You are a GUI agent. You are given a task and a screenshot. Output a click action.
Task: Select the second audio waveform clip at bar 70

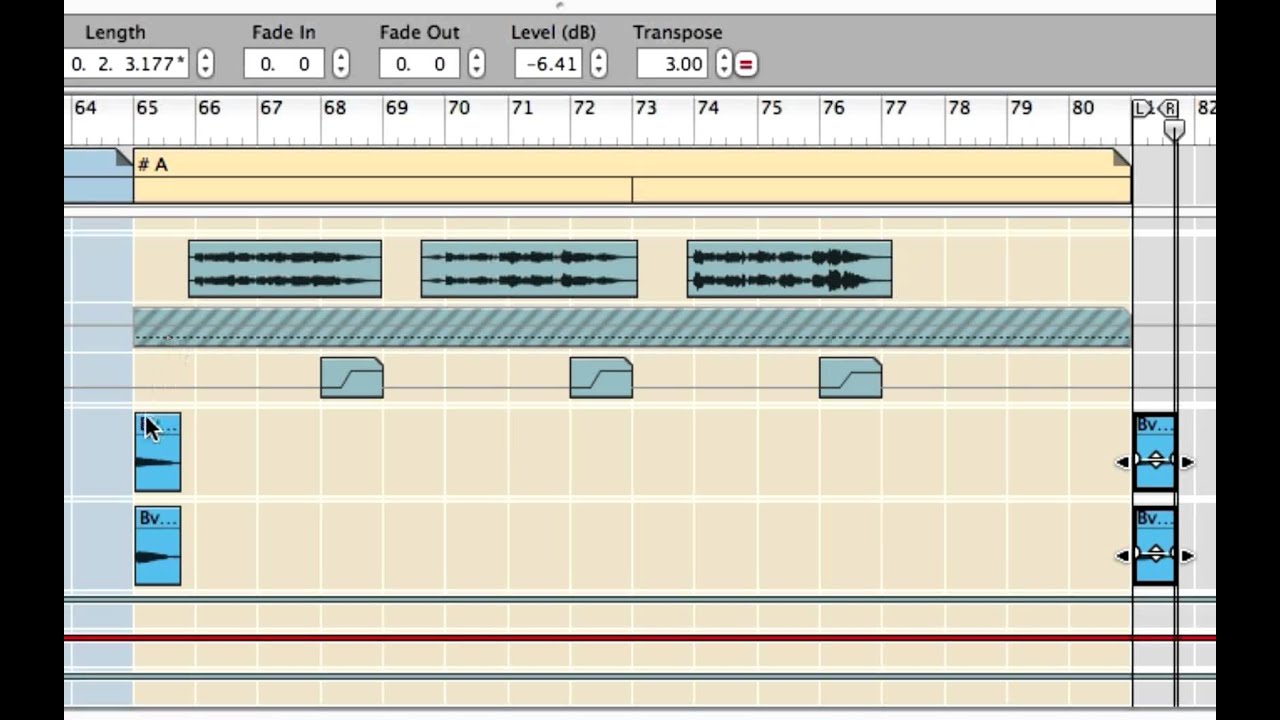tap(529, 269)
